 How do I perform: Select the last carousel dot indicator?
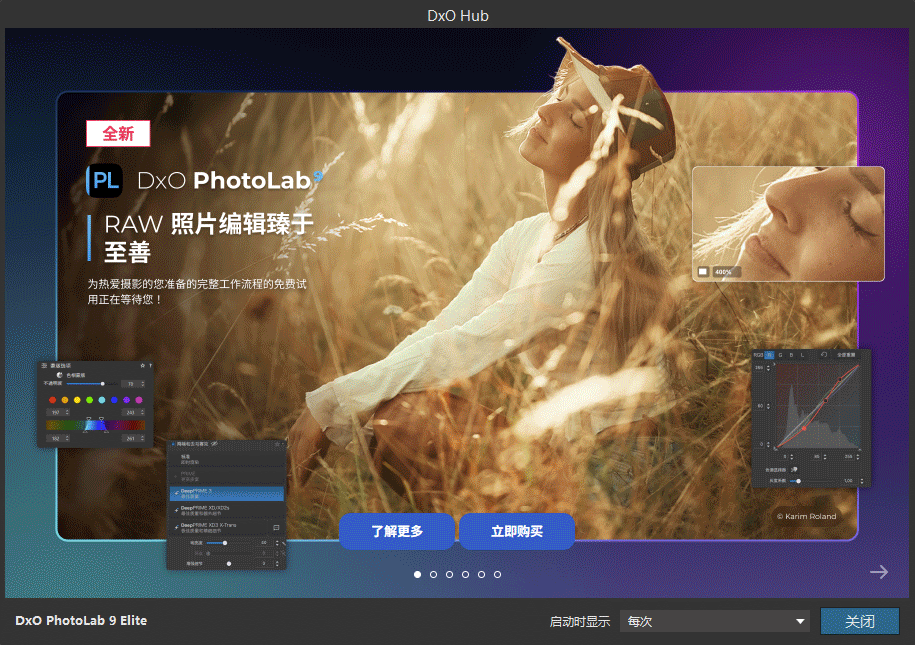497,574
